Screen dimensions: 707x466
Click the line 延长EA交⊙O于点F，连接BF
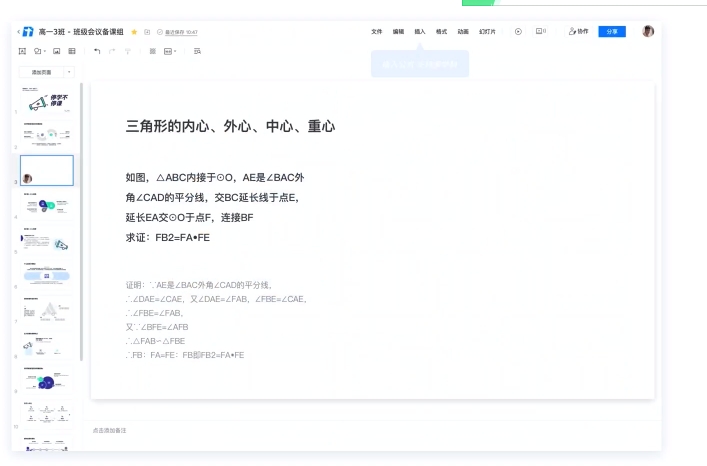click(x=189, y=218)
